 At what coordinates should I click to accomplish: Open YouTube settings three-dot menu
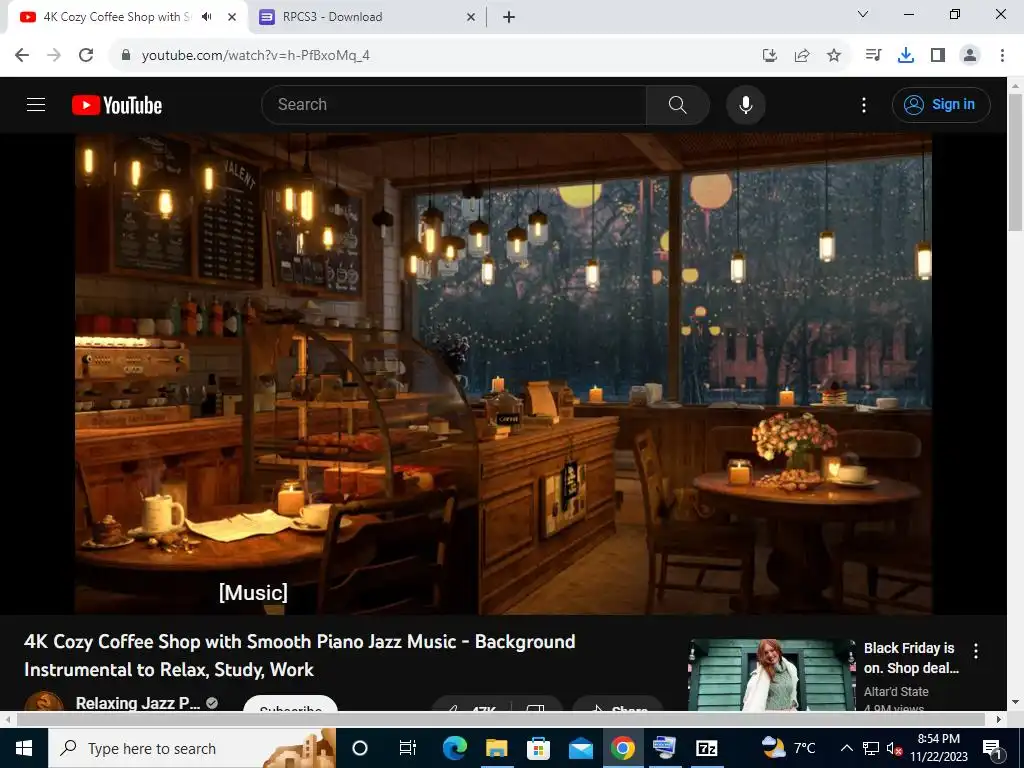point(863,105)
